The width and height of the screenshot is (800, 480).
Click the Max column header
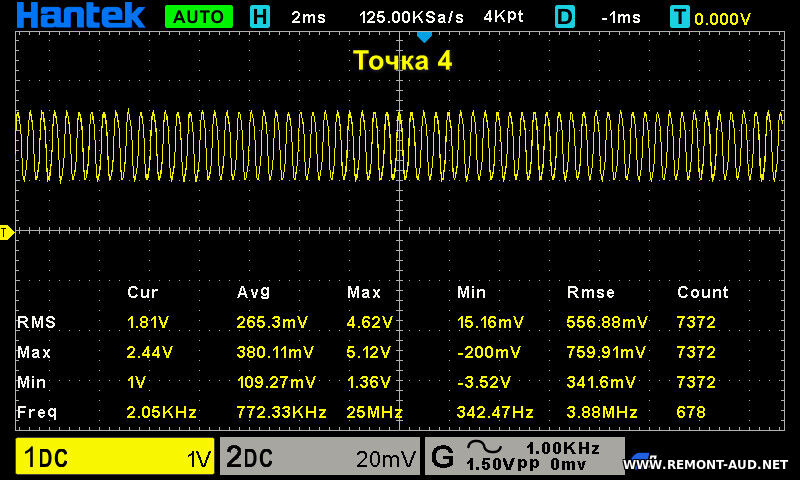tap(364, 292)
